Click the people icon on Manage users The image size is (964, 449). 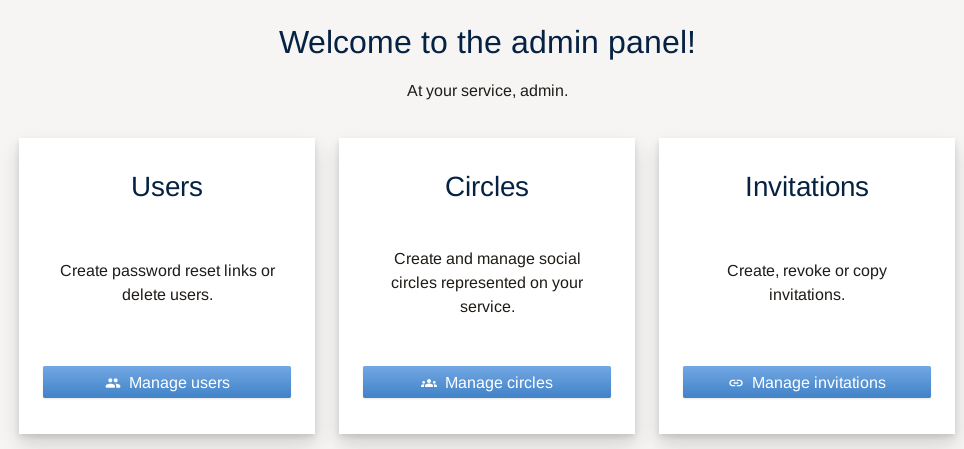coord(113,383)
